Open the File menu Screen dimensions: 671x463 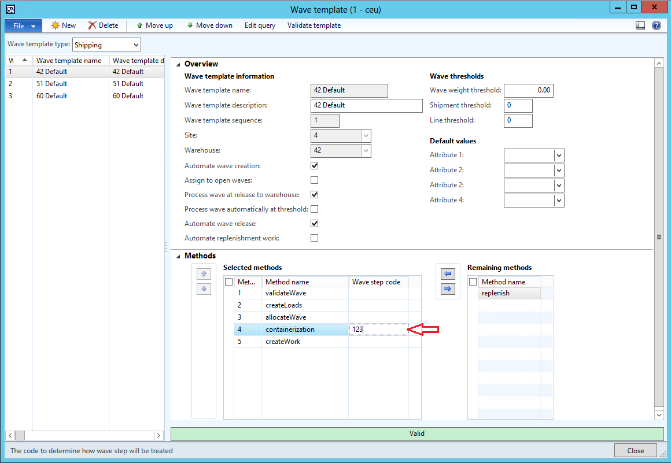click(25, 25)
